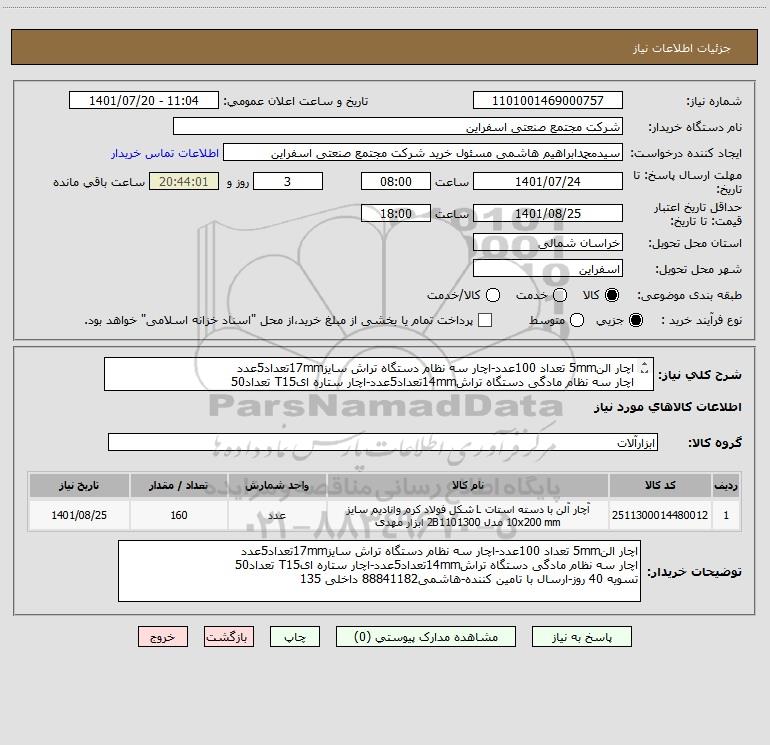This screenshot has width=770, height=745.
Task: Click the خروج exit button
Action: 163,637
